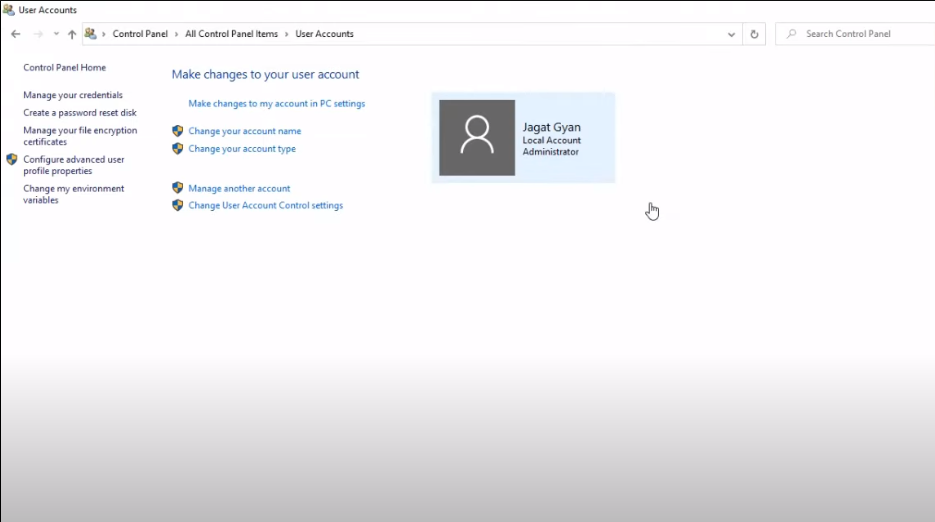Click the Jagat Gyan account picture
935x522 pixels.
click(477, 138)
